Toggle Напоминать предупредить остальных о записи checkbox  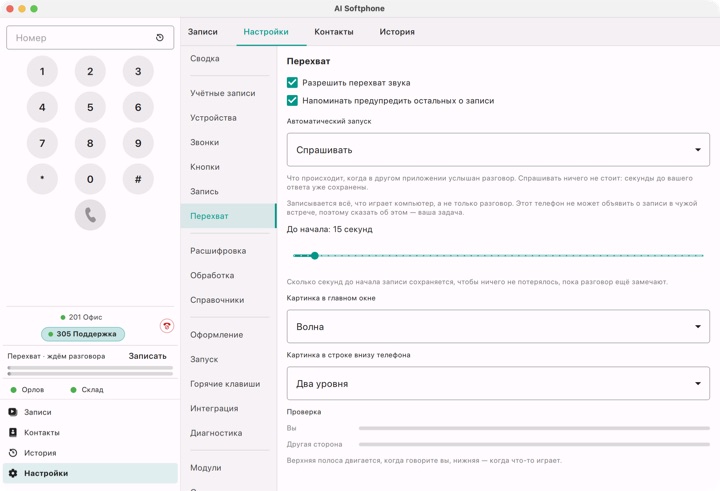pyautogui.click(x=292, y=101)
